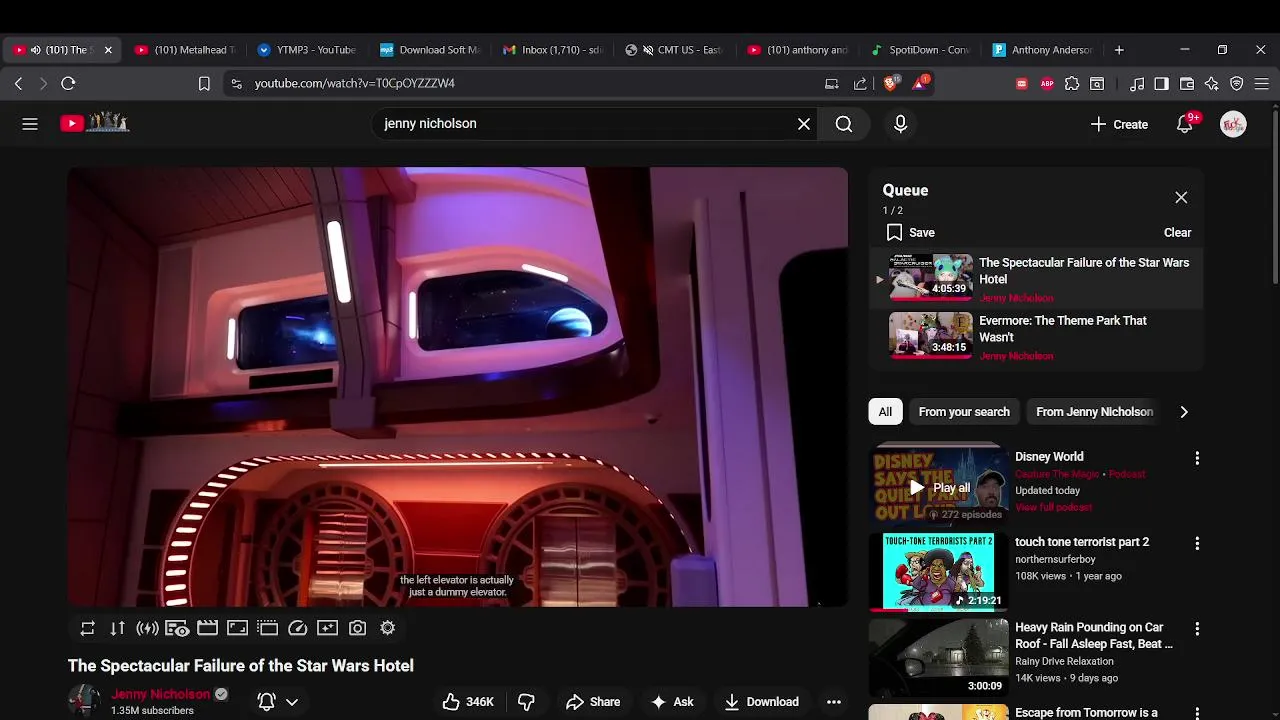Open the Brave wallet icon
The height and width of the screenshot is (720, 1280).
pos(1187,84)
